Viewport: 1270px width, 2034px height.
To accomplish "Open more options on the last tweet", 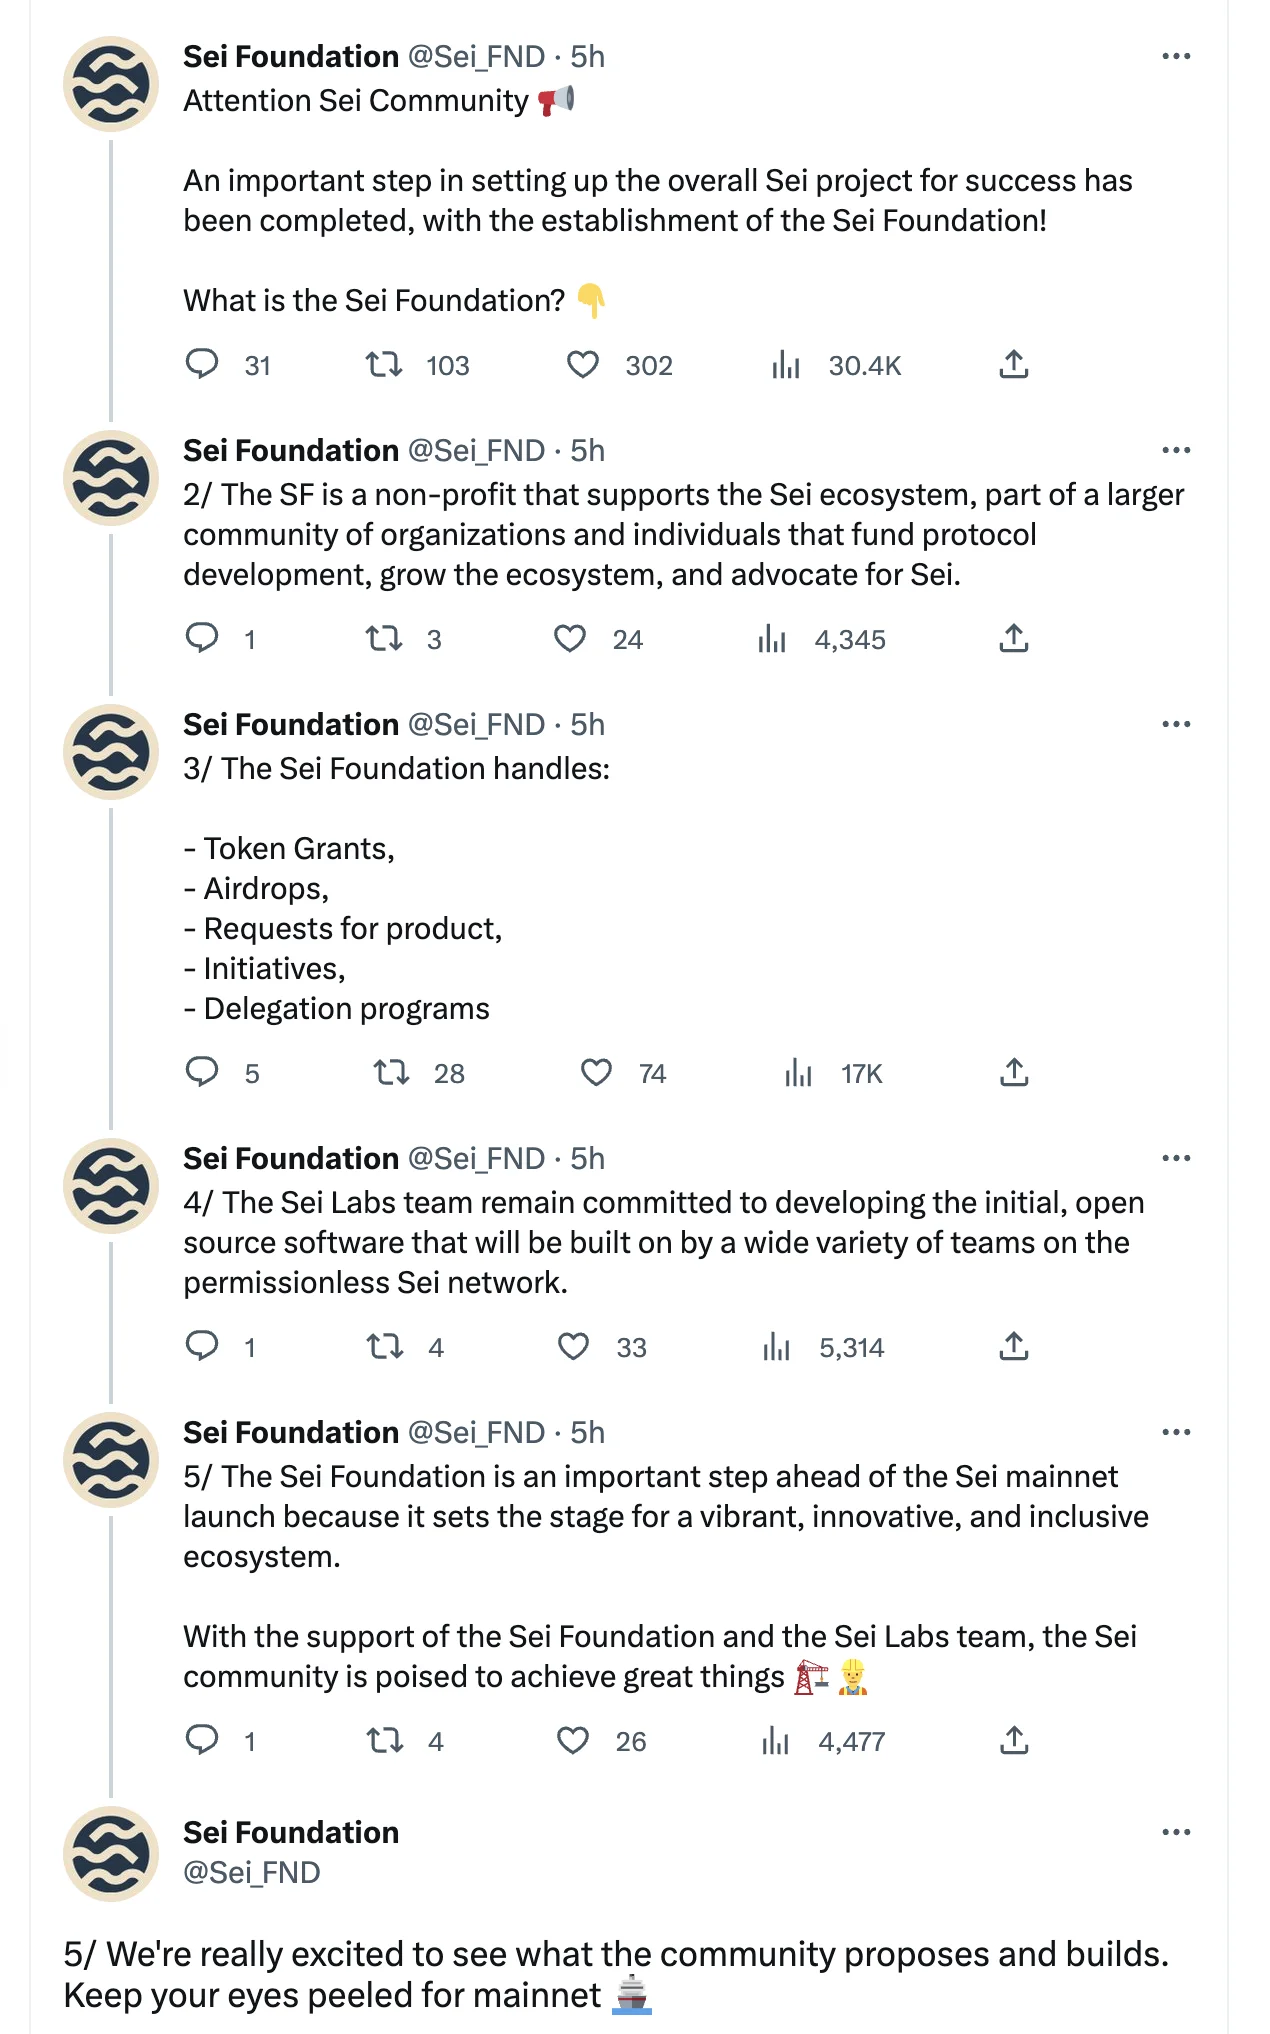I will coord(1176,1832).
